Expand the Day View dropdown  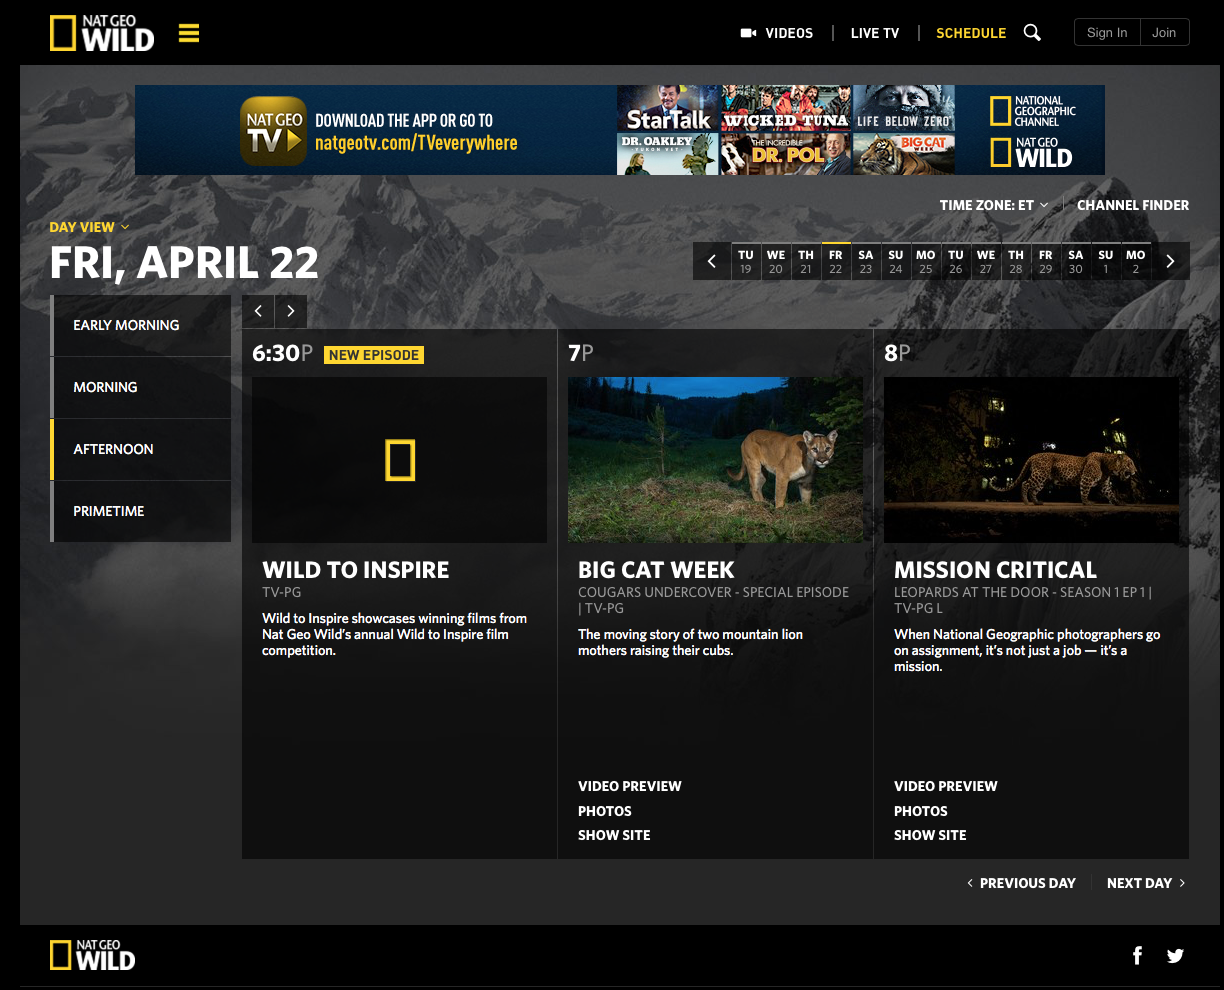[x=89, y=227]
